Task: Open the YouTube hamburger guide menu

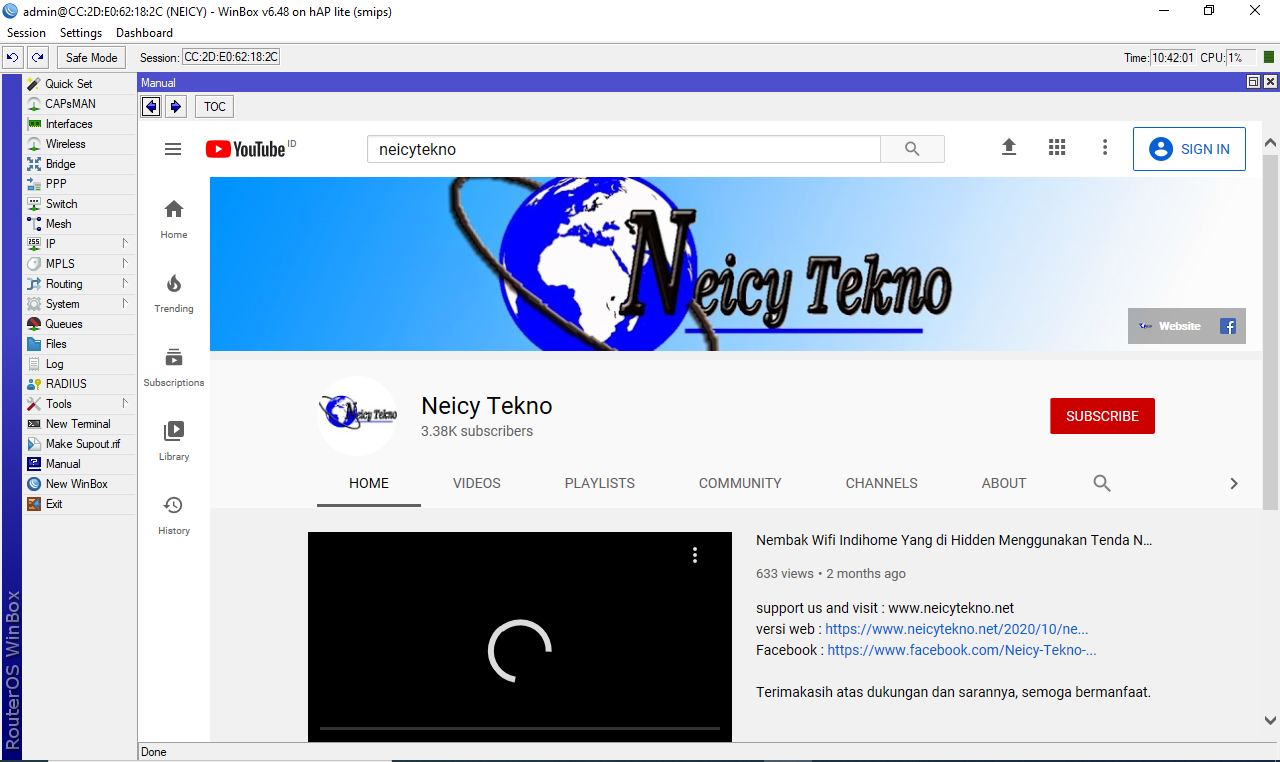Action: (173, 149)
